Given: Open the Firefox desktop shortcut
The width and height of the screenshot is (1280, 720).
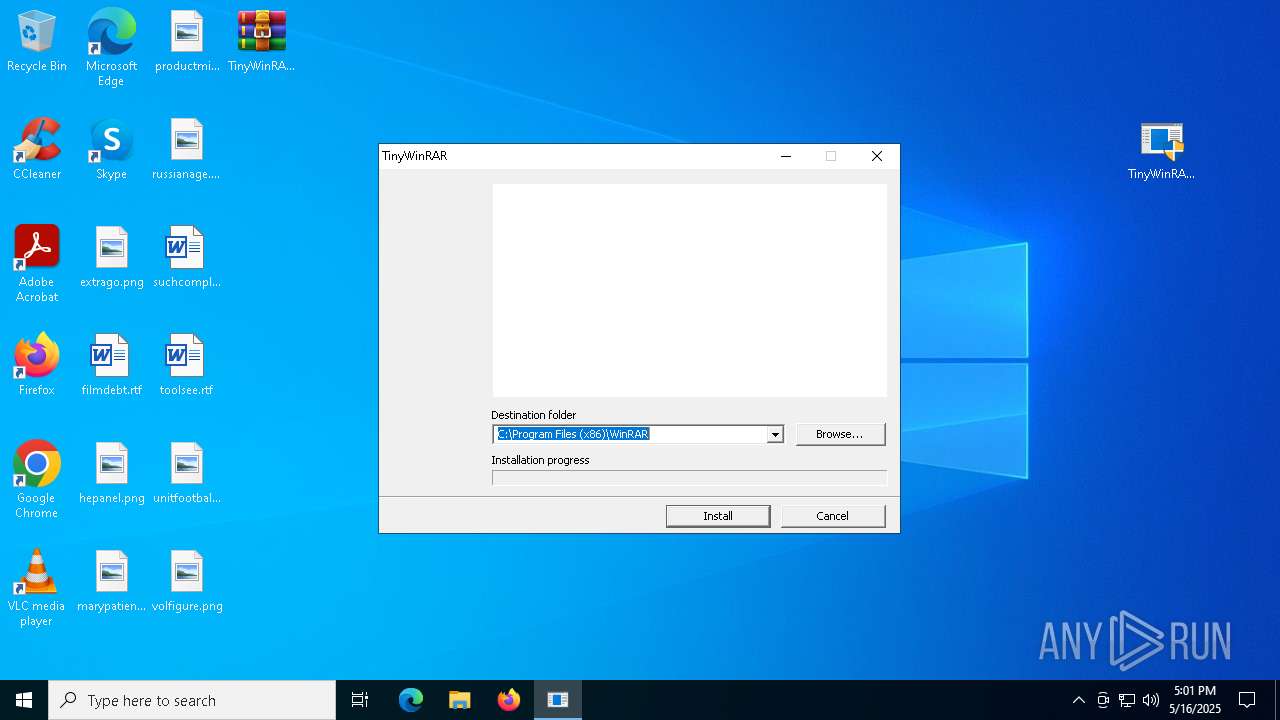Looking at the screenshot, I should click(37, 365).
